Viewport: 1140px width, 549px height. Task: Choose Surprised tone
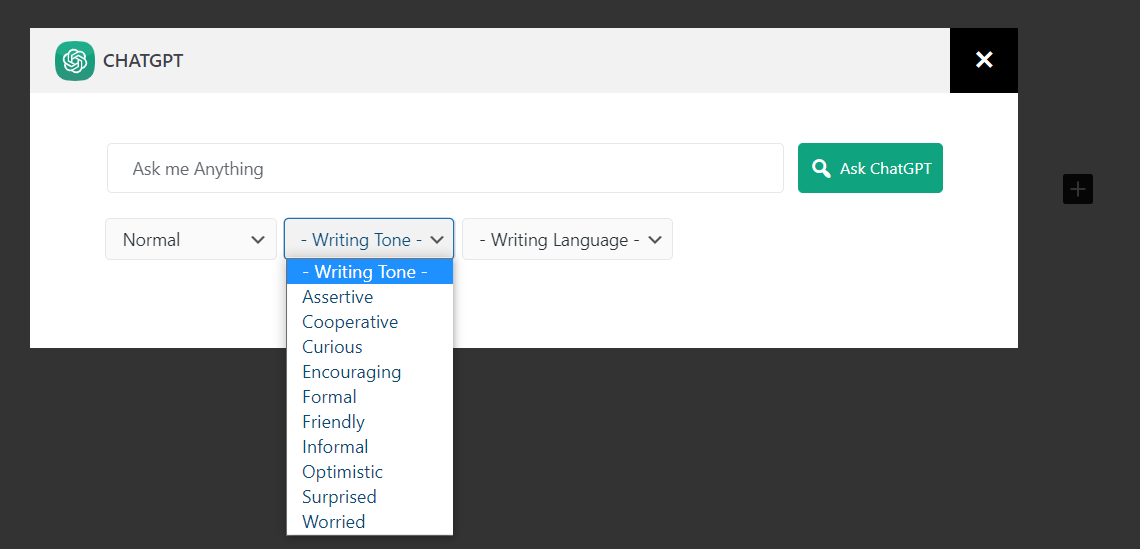point(369,497)
